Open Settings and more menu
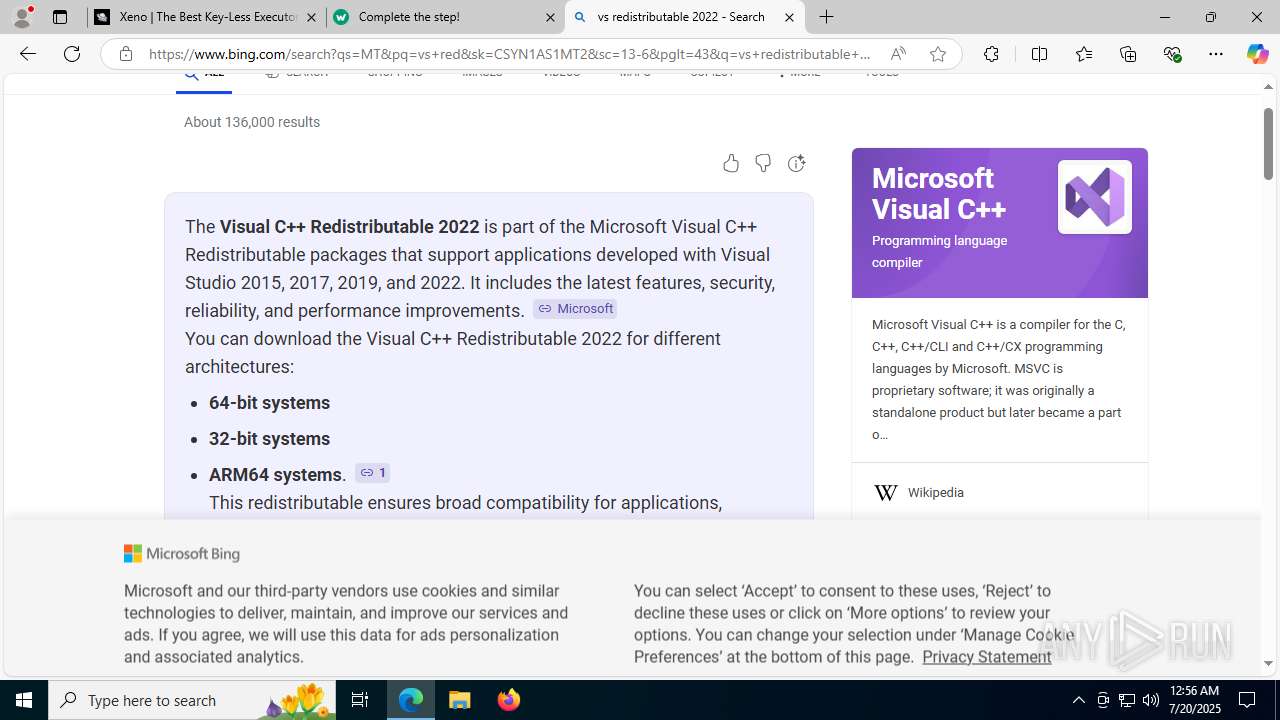This screenshot has height=720, width=1280. [1216, 54]
